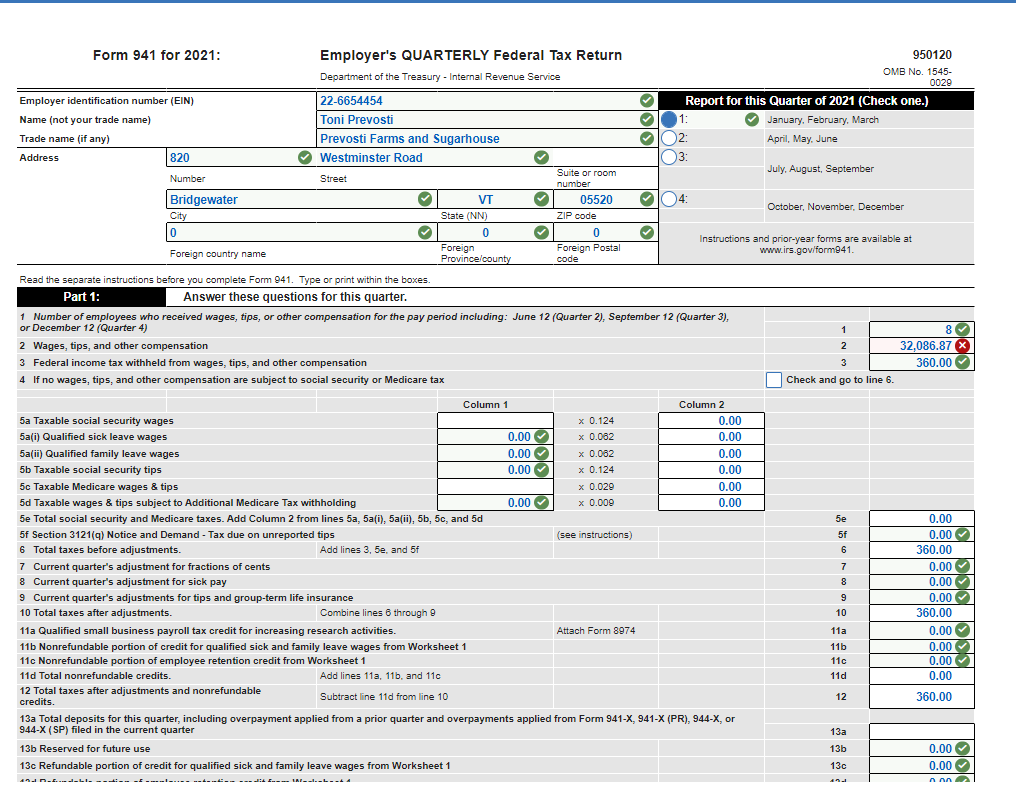Click the EIN input field
This screenshot has width=1016, height=787.
click(487, 100)
